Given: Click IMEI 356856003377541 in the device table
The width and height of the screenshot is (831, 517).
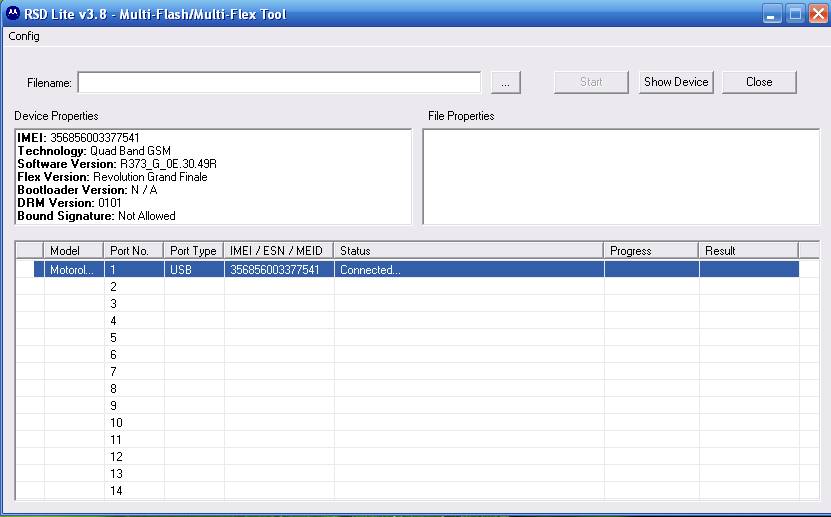Looking at the screenshot, I should (x=279, y=270).
